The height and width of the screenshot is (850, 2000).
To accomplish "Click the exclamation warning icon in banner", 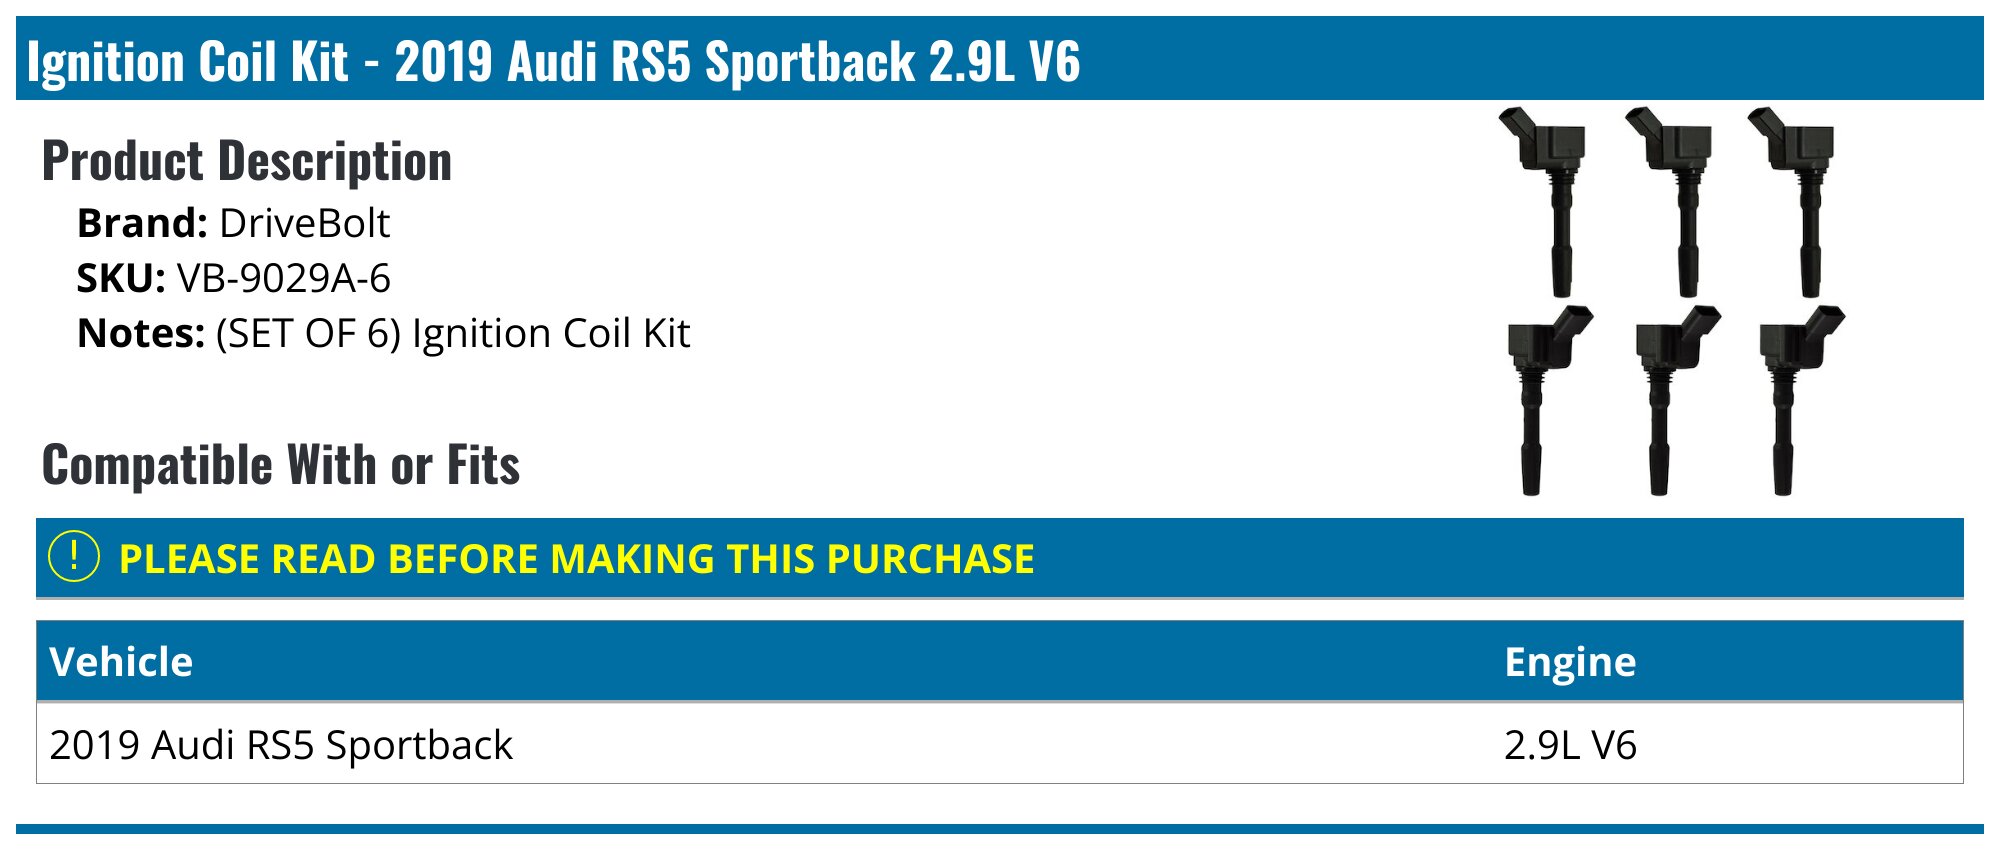I will pos(74,557).
